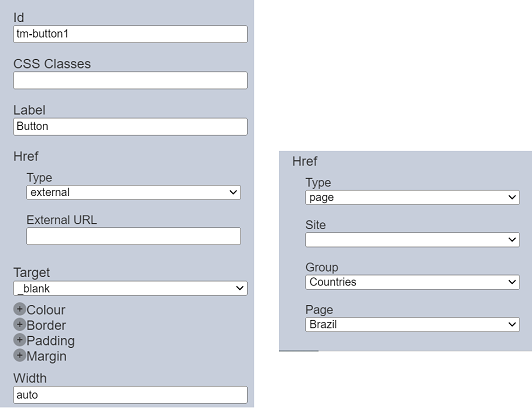Image resolution: width=532 pixels, height=408 pixels.
Task: Click the Border section label
Action: 46,326
